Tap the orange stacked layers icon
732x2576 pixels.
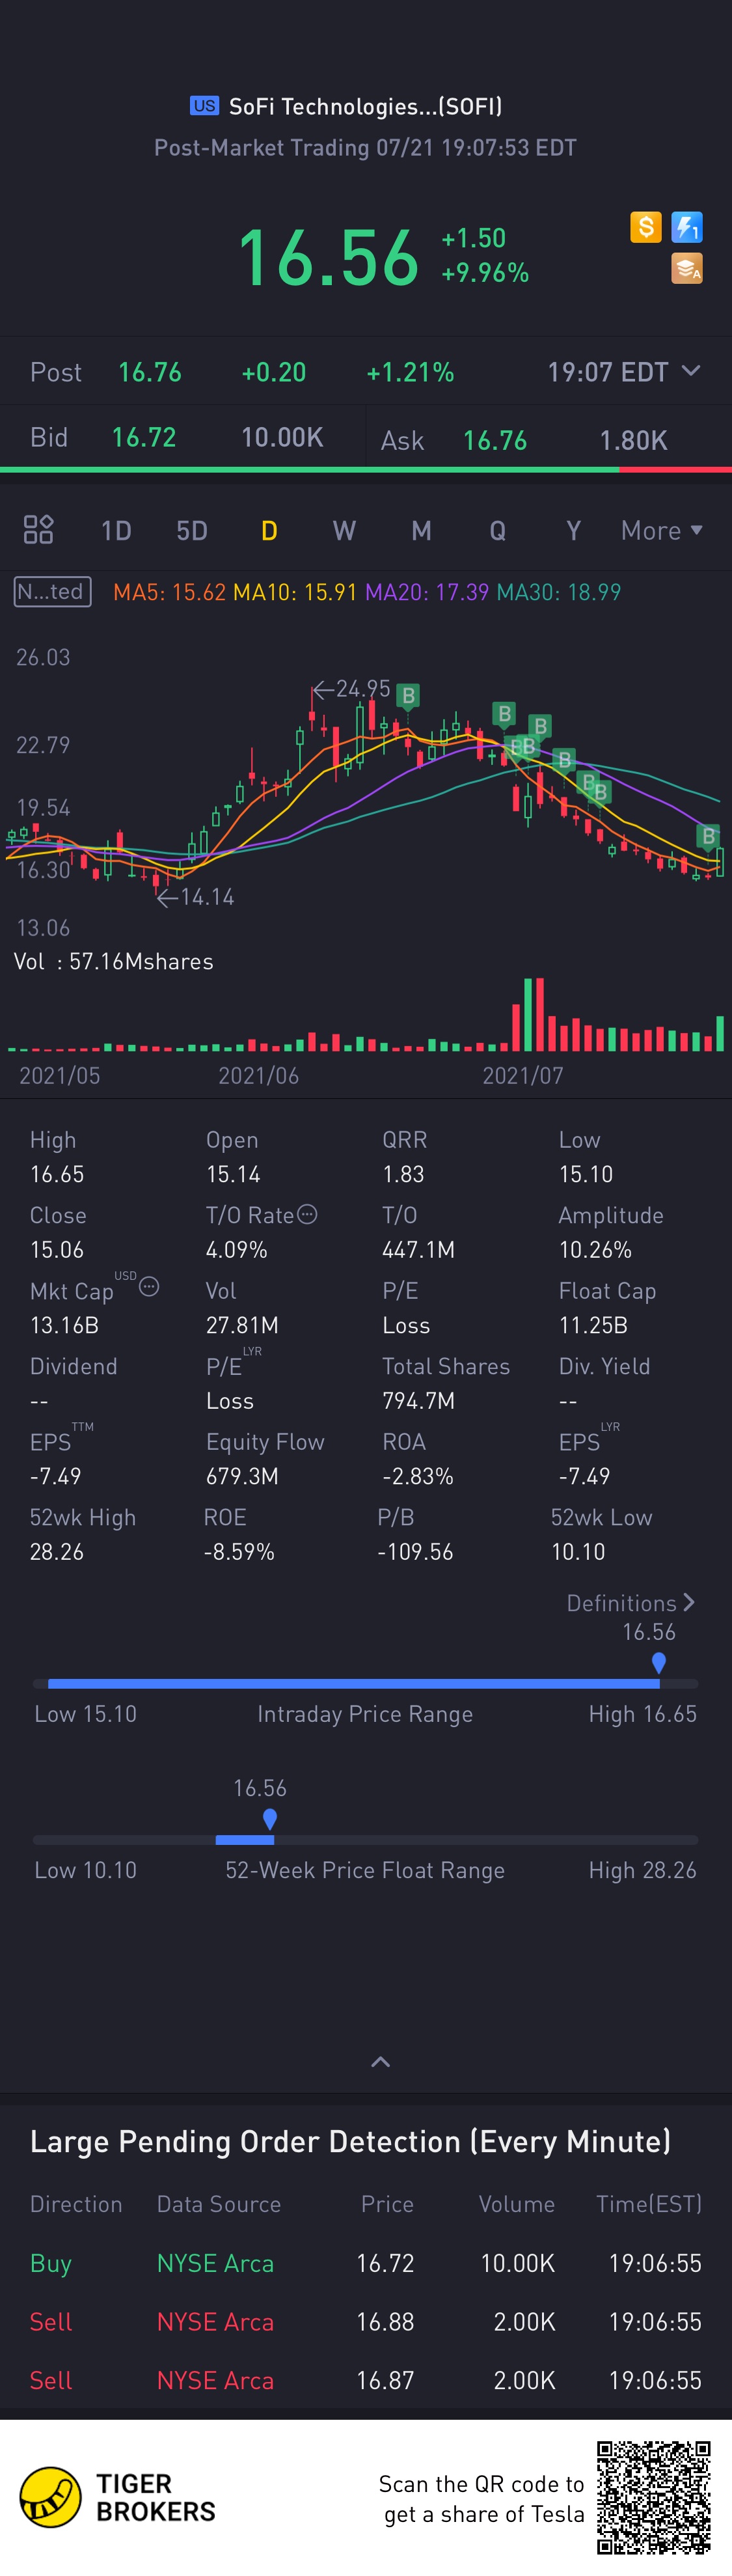687,268
